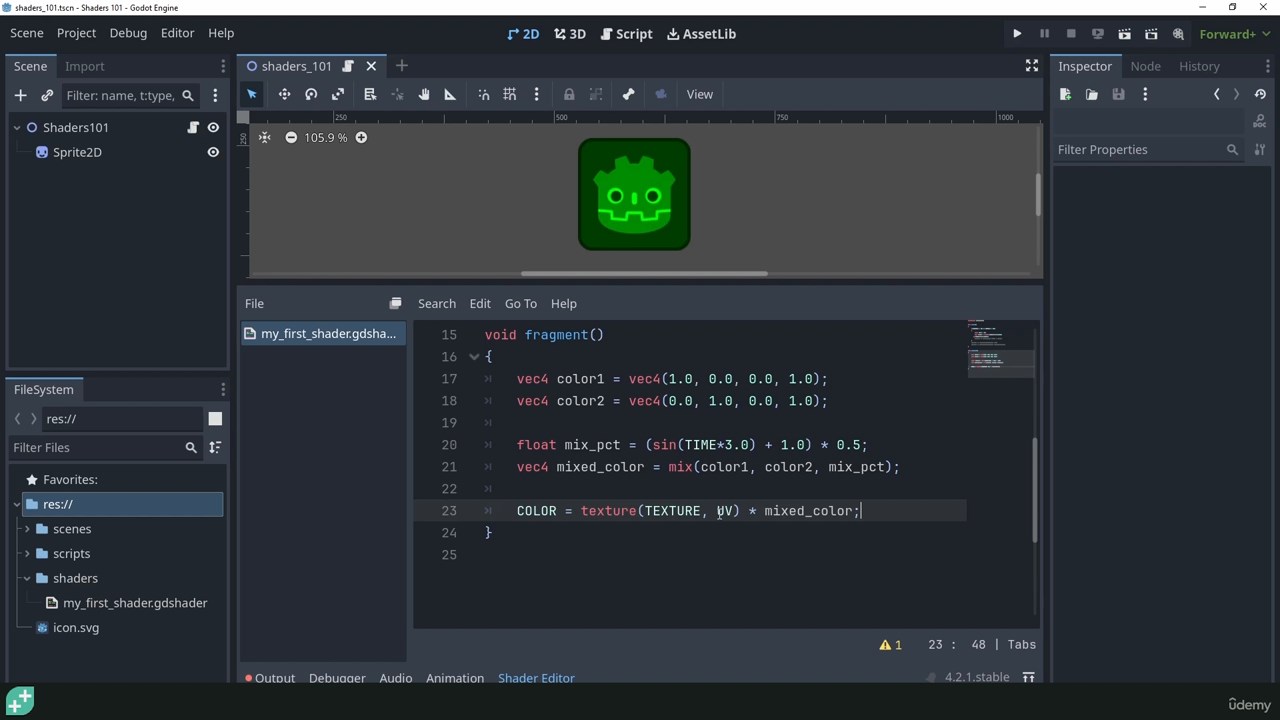Expand the scenes folder
Viewport: 1280px width, 720px height.
27,529
